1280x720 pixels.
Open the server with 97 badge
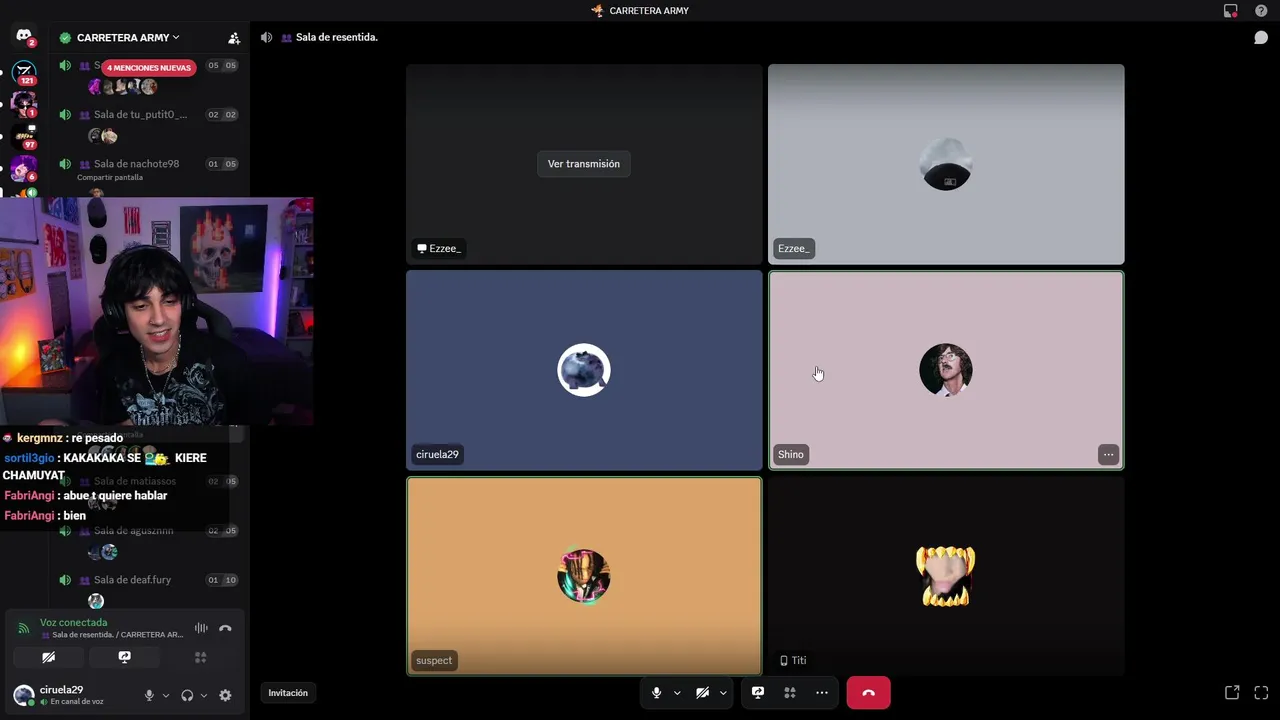tap(23, 136)
